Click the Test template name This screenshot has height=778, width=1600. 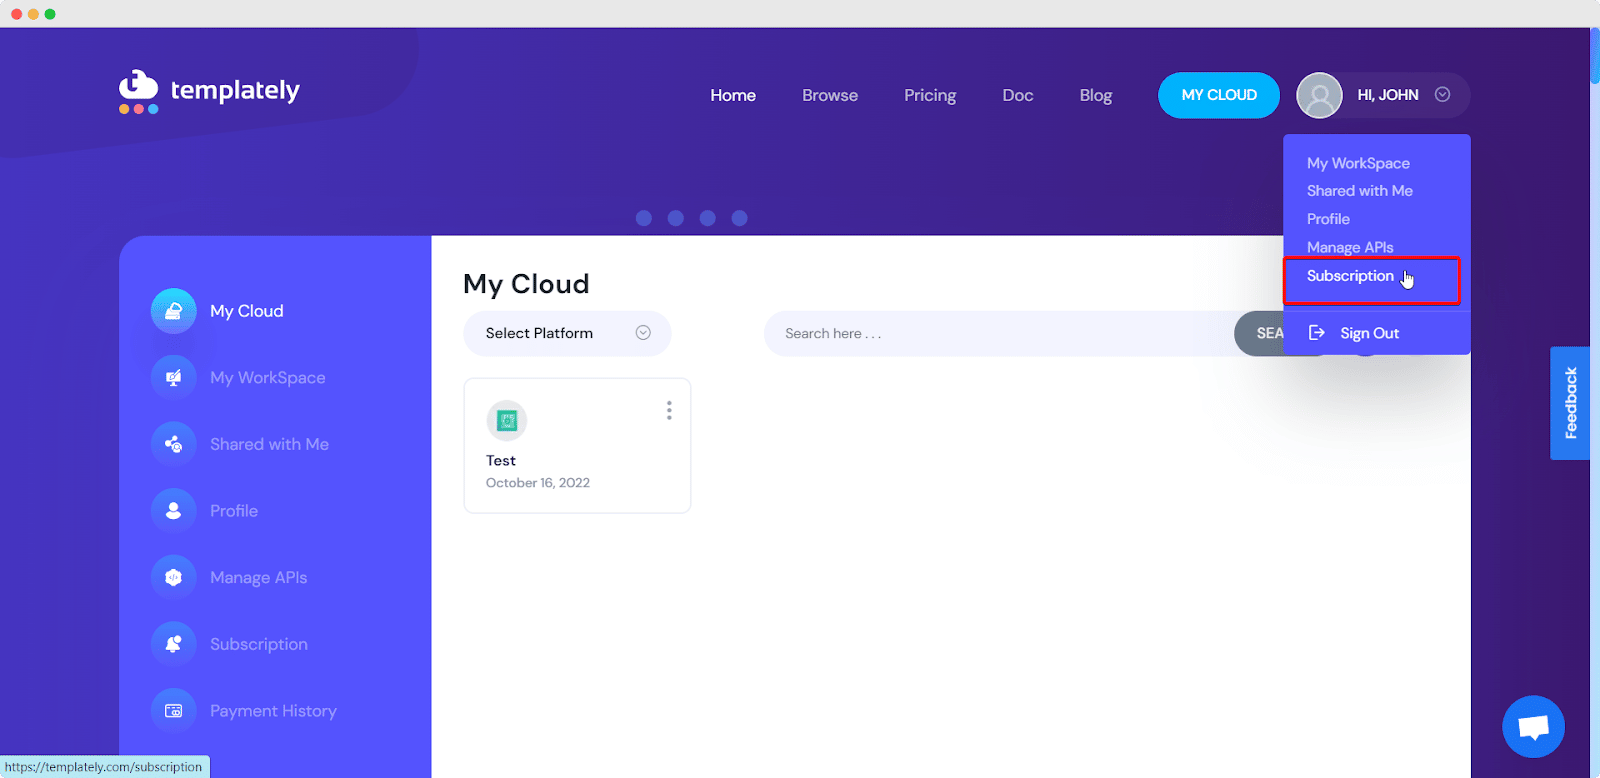pos(501,461)
